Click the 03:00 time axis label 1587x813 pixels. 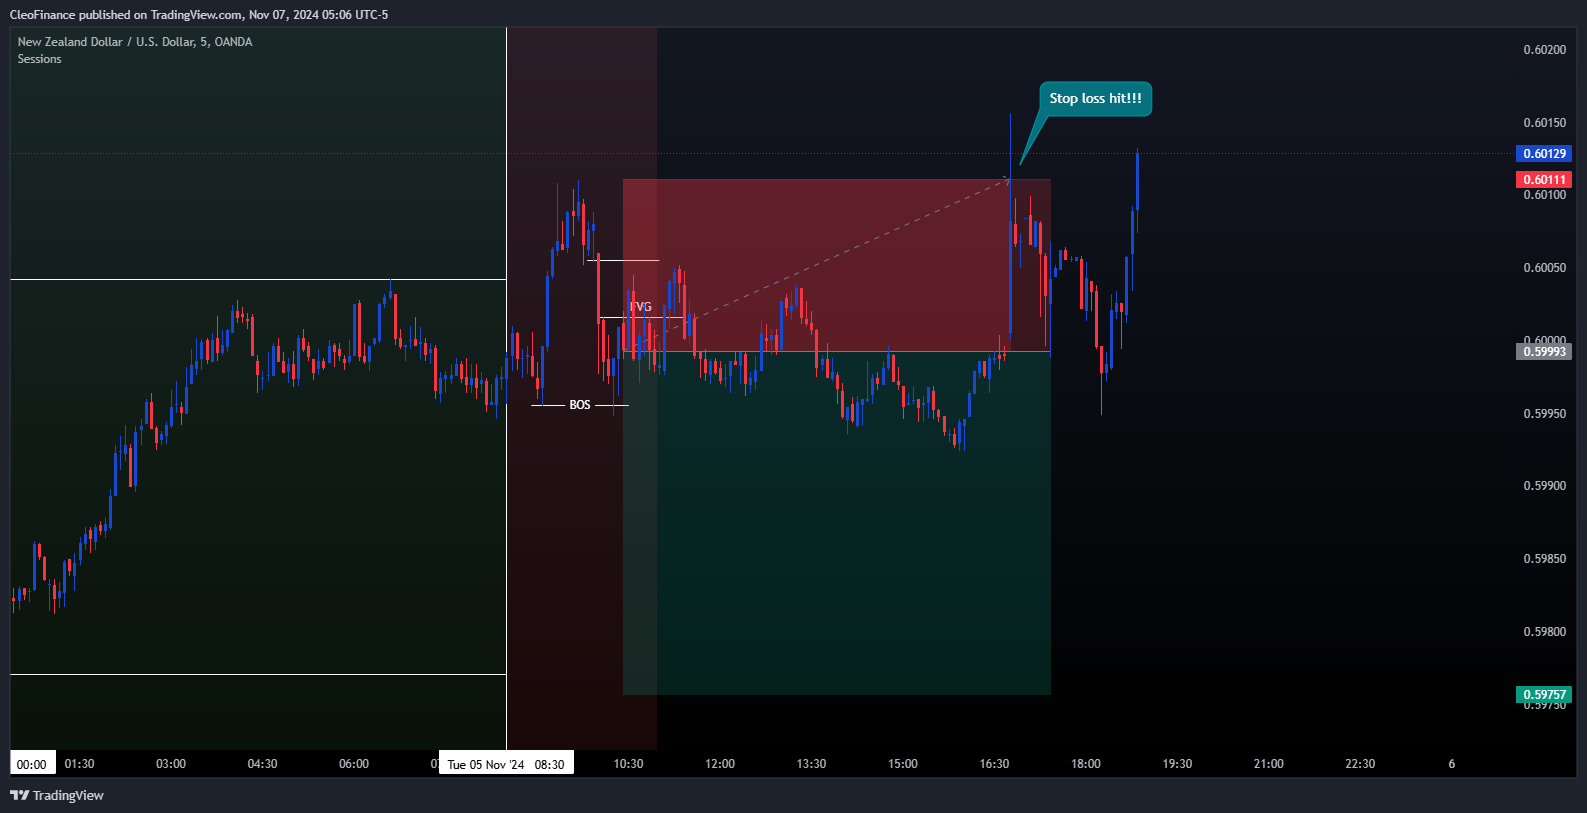coord(171,764)
